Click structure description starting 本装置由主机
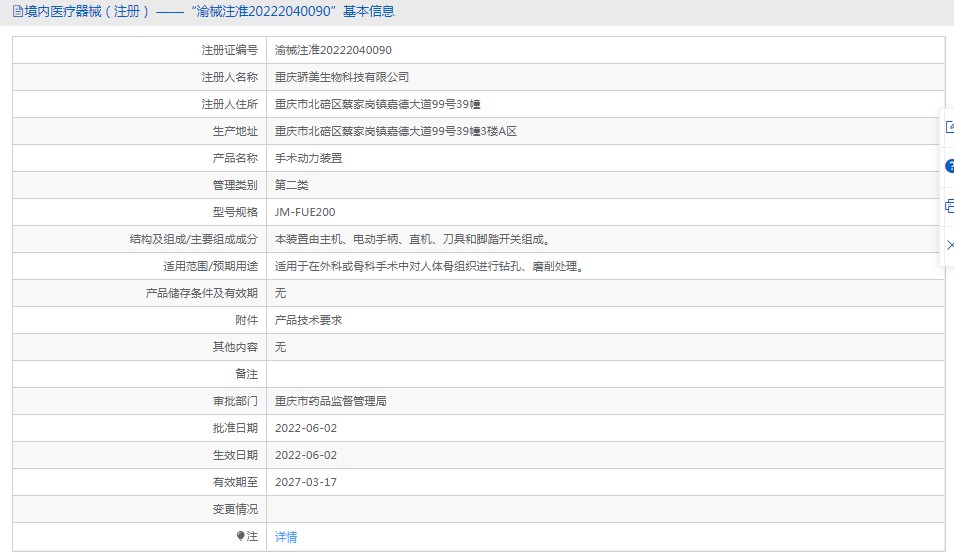The image size is (954, 559). [414, 239]
